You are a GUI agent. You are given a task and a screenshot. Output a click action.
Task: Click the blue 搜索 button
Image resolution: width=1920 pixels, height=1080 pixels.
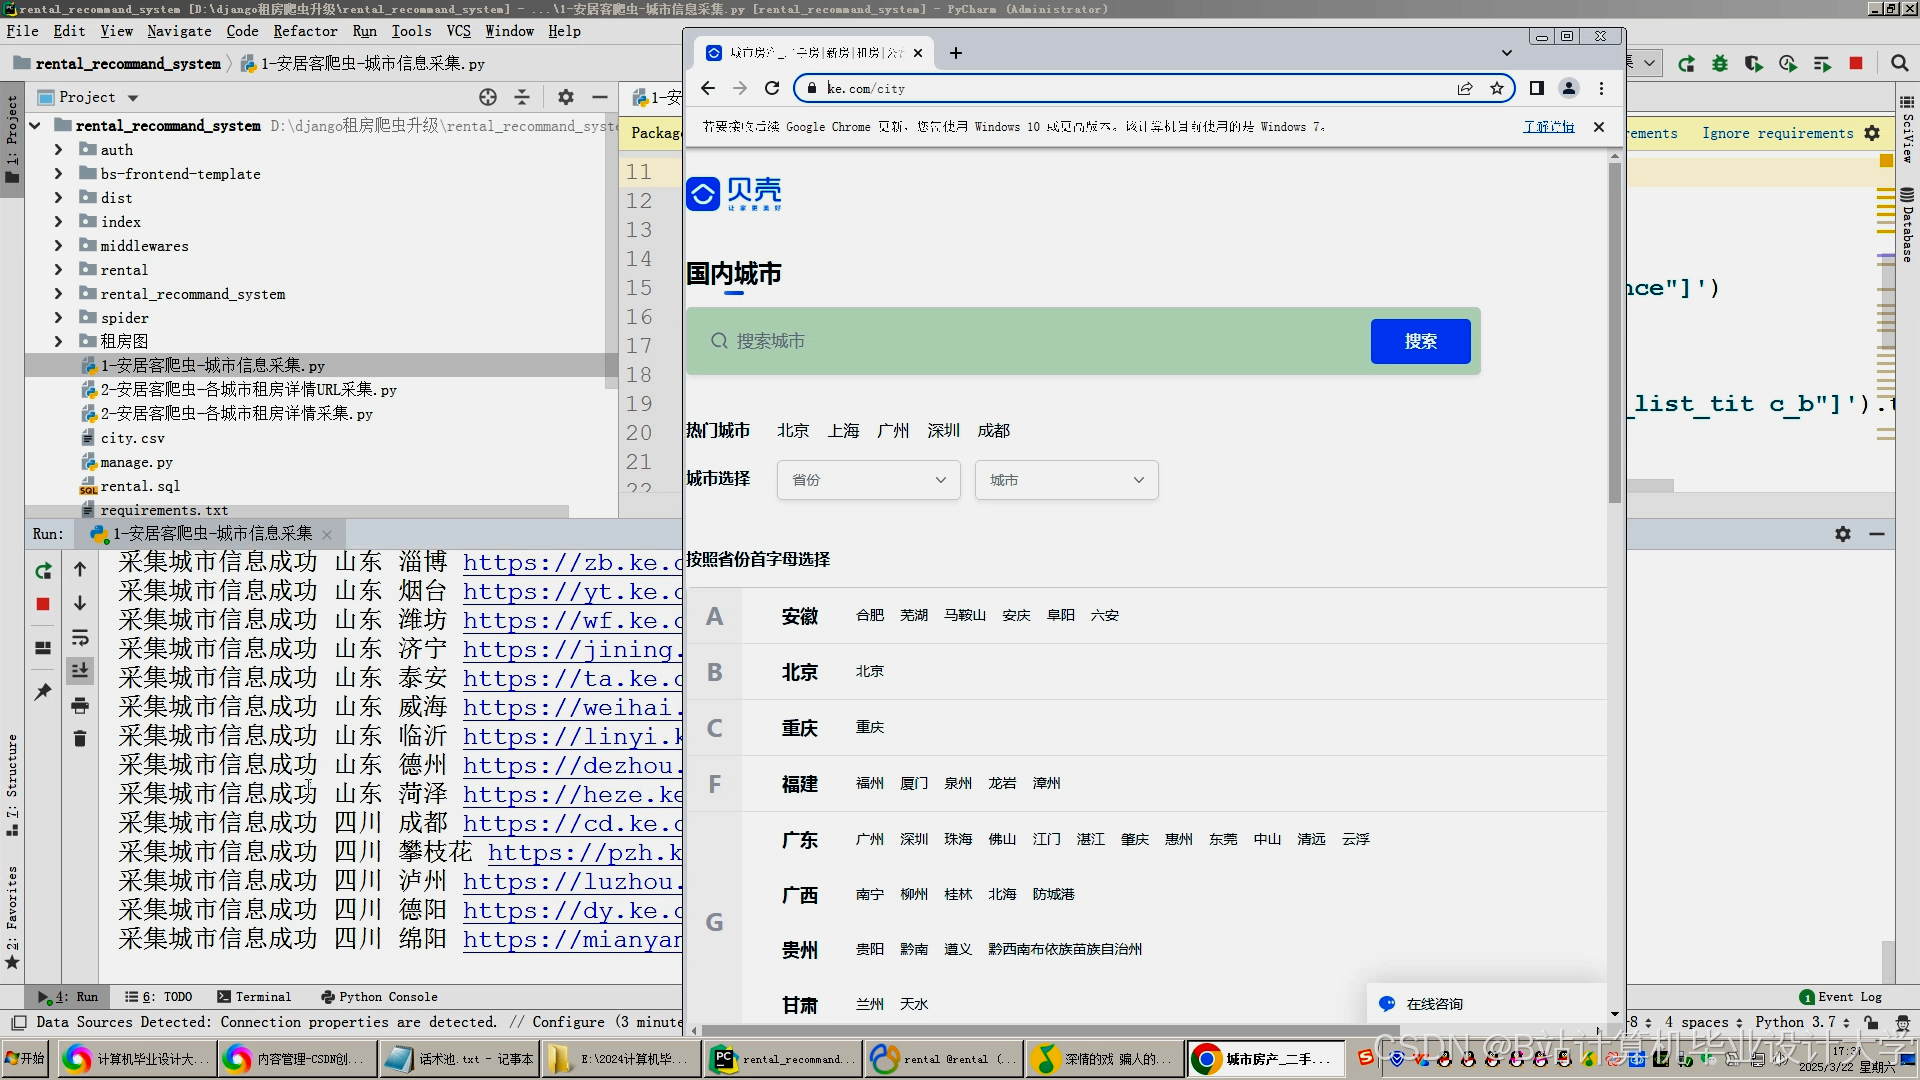[1420, 341]
